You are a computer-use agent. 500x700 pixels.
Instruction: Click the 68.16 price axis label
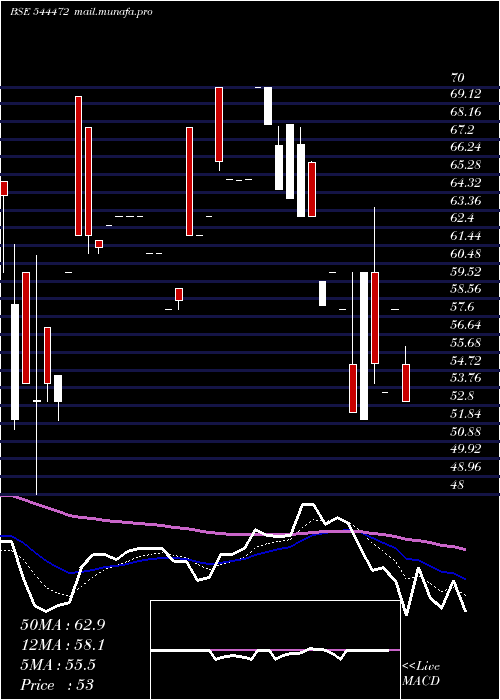click(466, 112)
